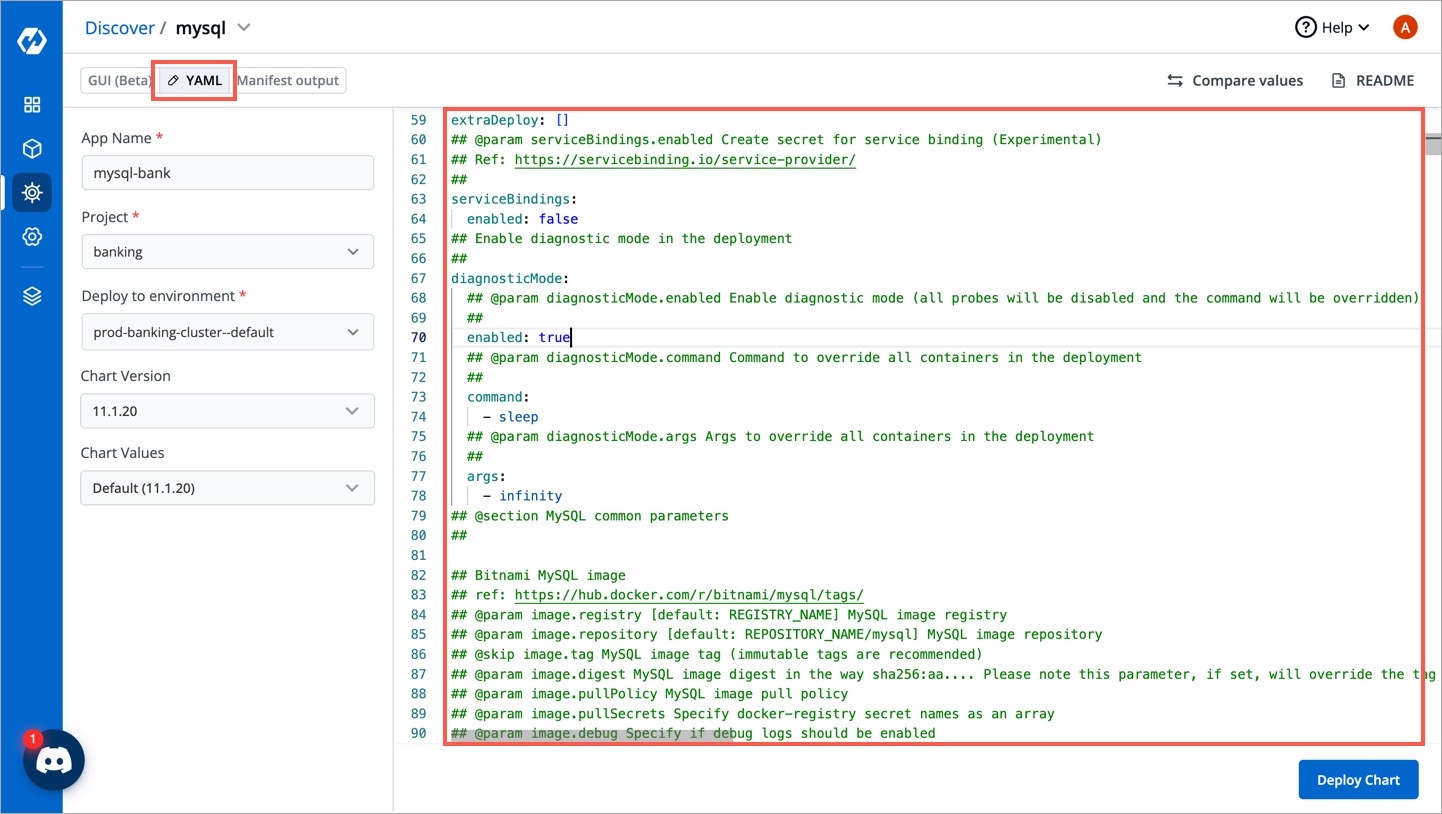Expand the mysql chart name dropdown

[x=244, y=28]
